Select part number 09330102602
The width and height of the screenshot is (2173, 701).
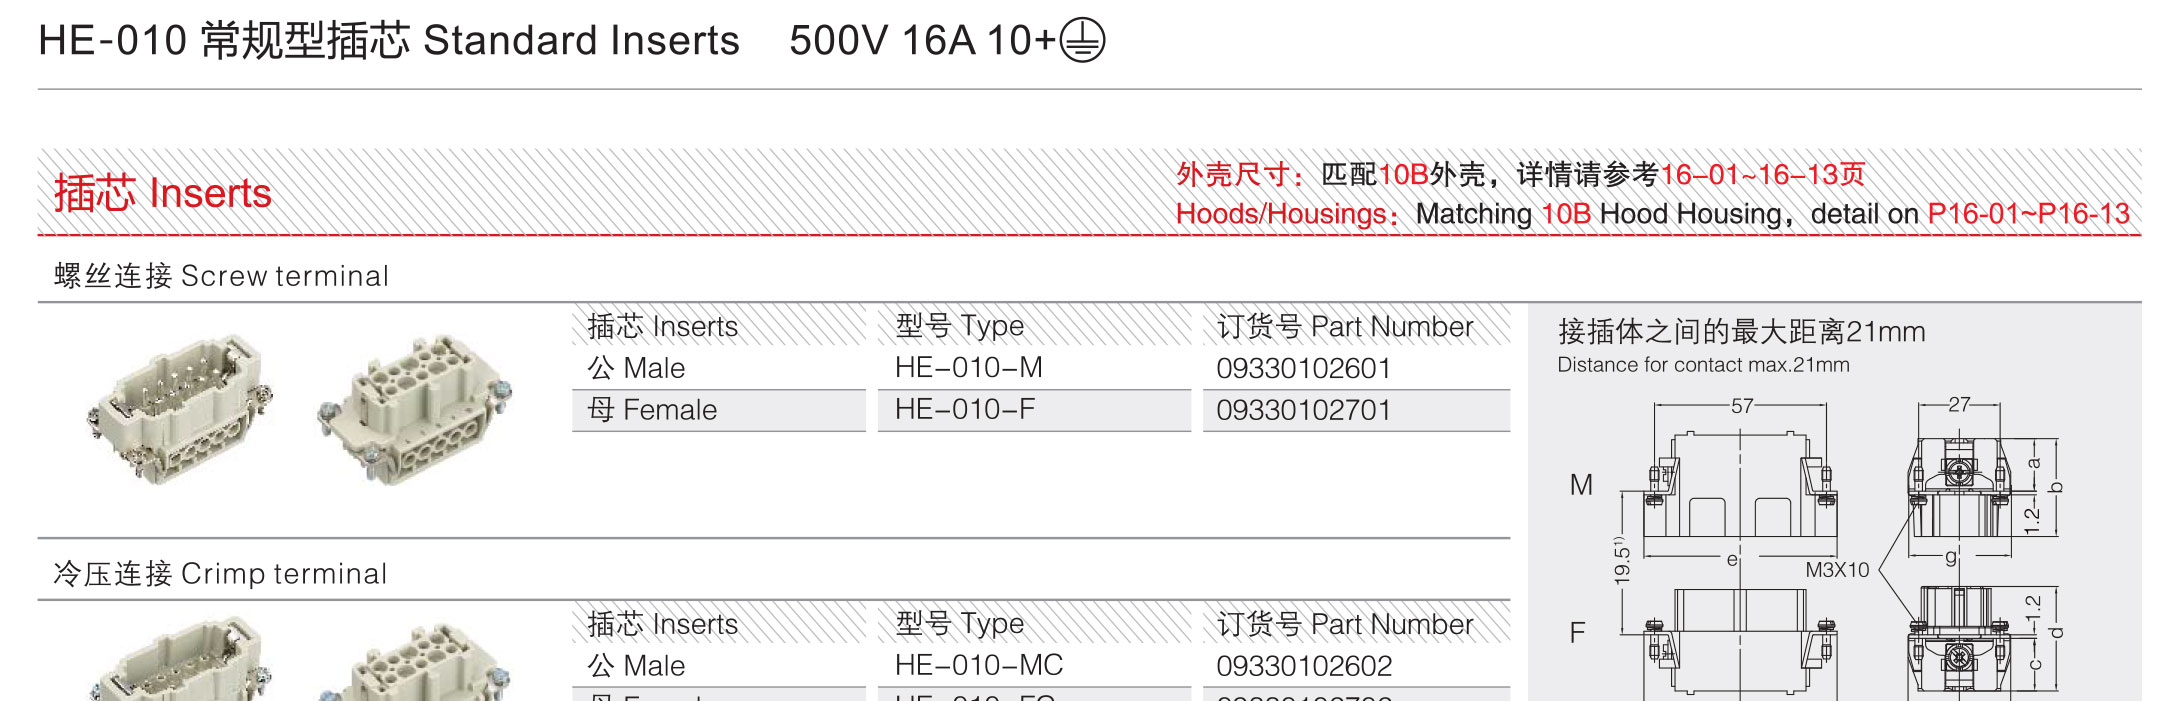(1304, 666)
